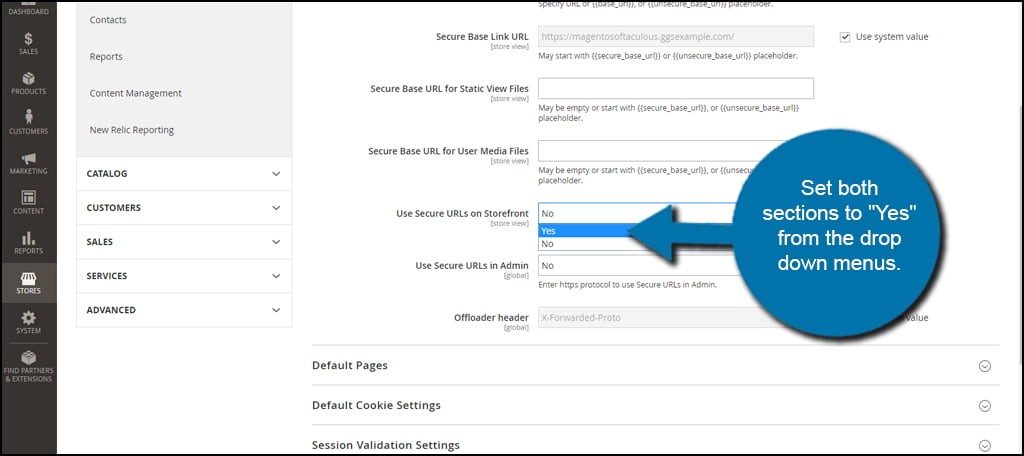This screenshot has height=456, width=1024.
Task: Expand the Catalog configuration section
Action: point(184,174)
